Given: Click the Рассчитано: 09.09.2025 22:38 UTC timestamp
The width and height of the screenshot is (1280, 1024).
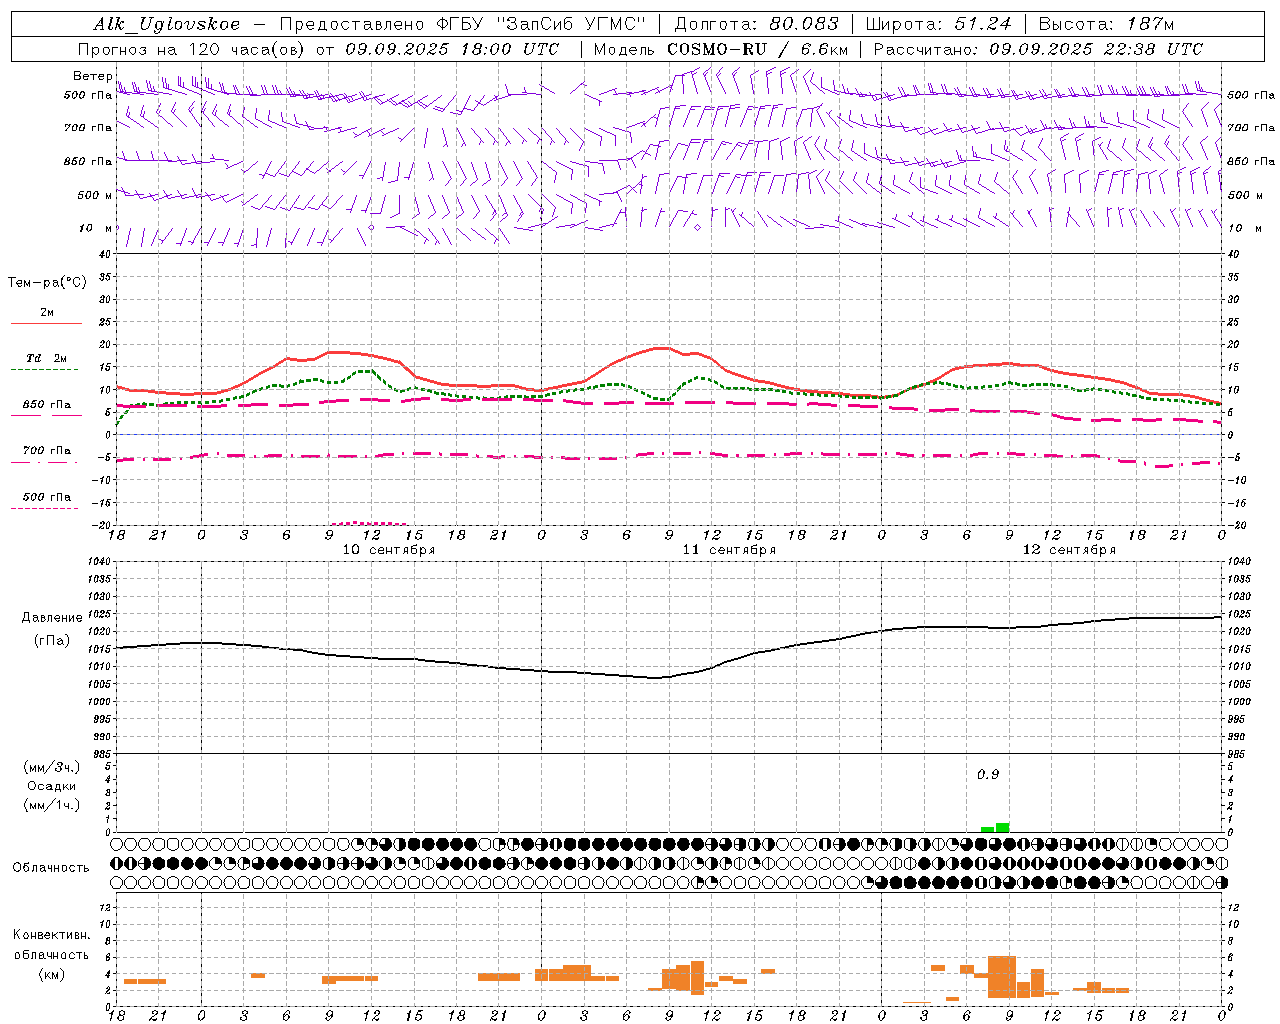Looking at the screenshot, I should [x=1038, y=49].
